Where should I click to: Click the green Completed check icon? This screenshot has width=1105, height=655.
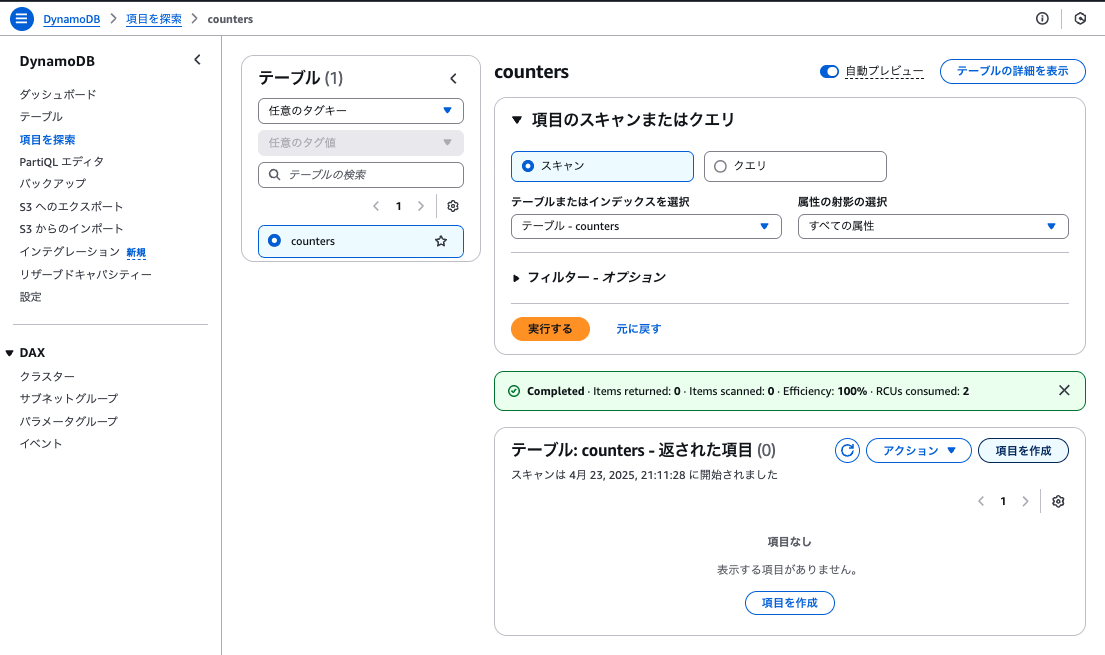[x=514, y=391]
